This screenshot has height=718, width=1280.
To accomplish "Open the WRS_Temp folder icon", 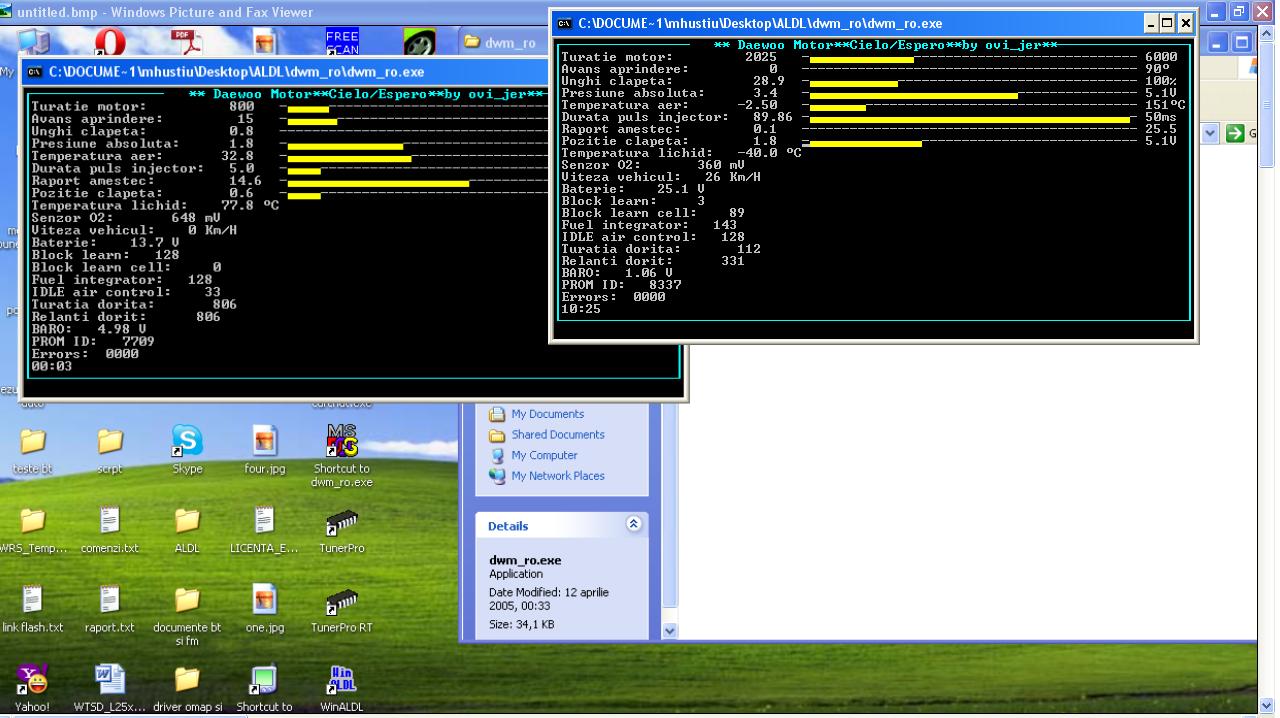I will click(32, 522).
